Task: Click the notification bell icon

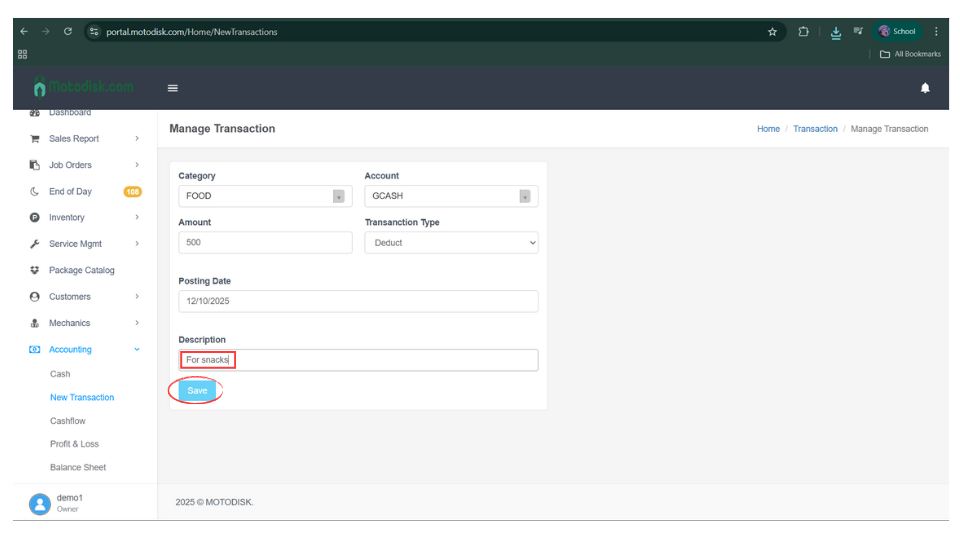Action: [x=924, y=88]
